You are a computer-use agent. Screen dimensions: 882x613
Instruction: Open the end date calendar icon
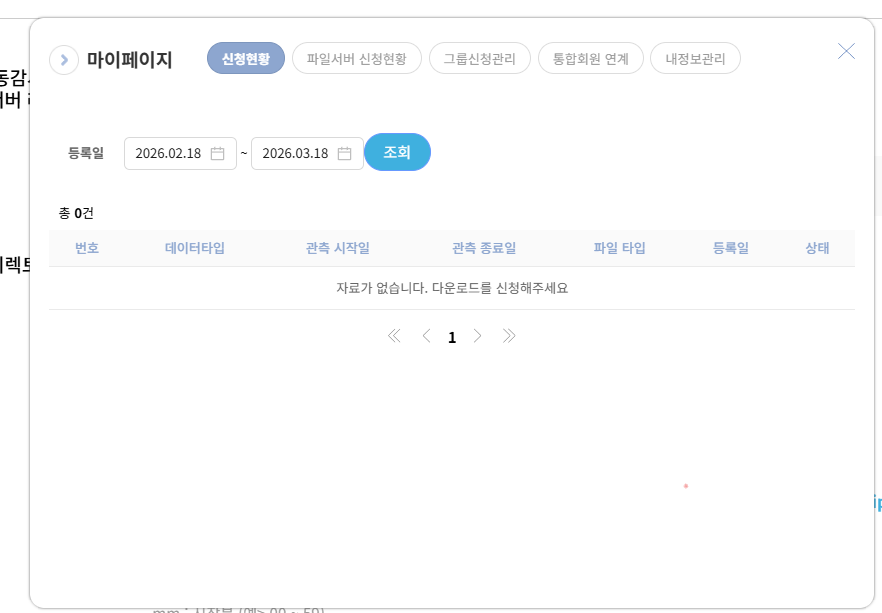coord(344,154)
